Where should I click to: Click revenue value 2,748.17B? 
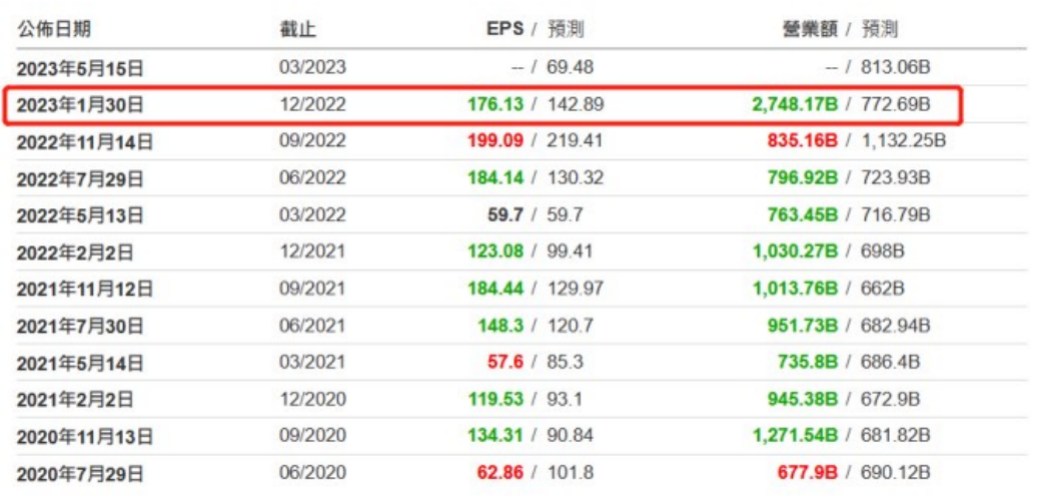[x=795, y=105]
